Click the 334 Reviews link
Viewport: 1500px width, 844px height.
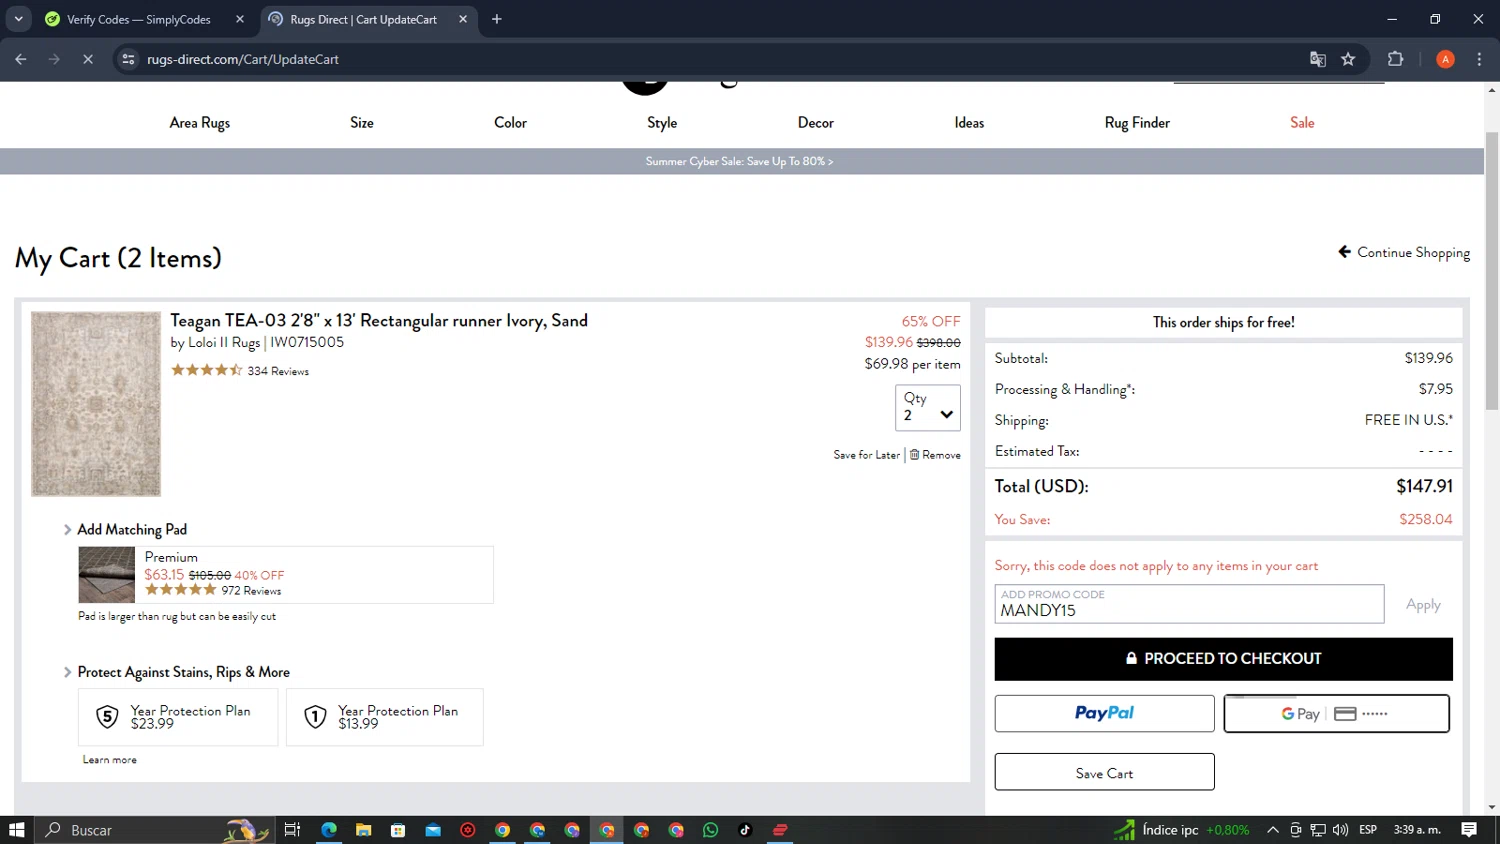click(x=278, y=371)
